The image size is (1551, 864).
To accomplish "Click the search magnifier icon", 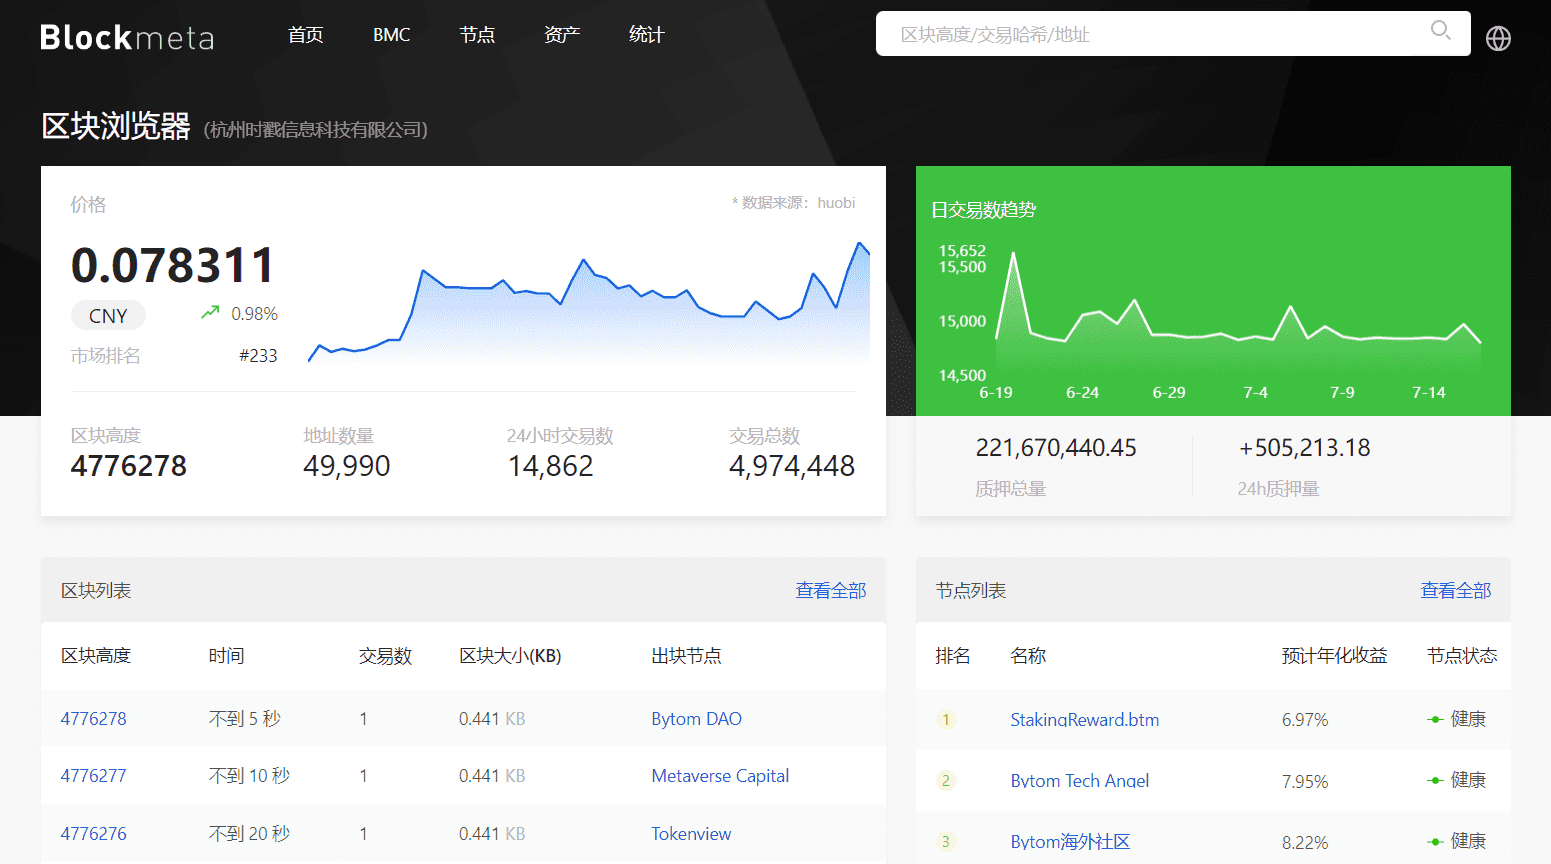I will coord(1440,30).
